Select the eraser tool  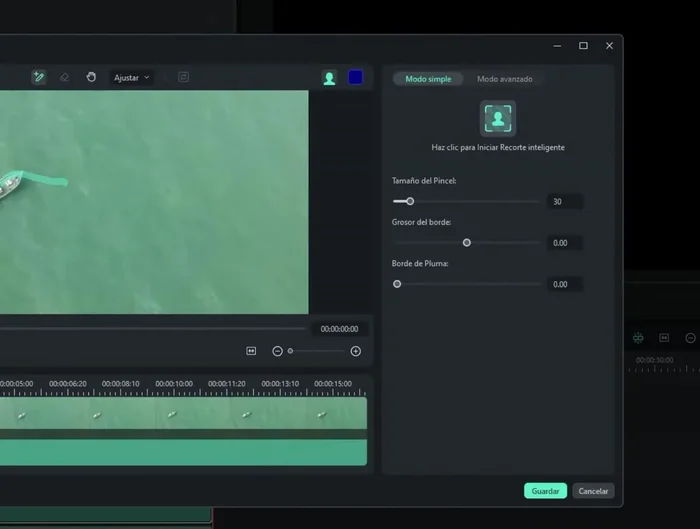point(64,77)
